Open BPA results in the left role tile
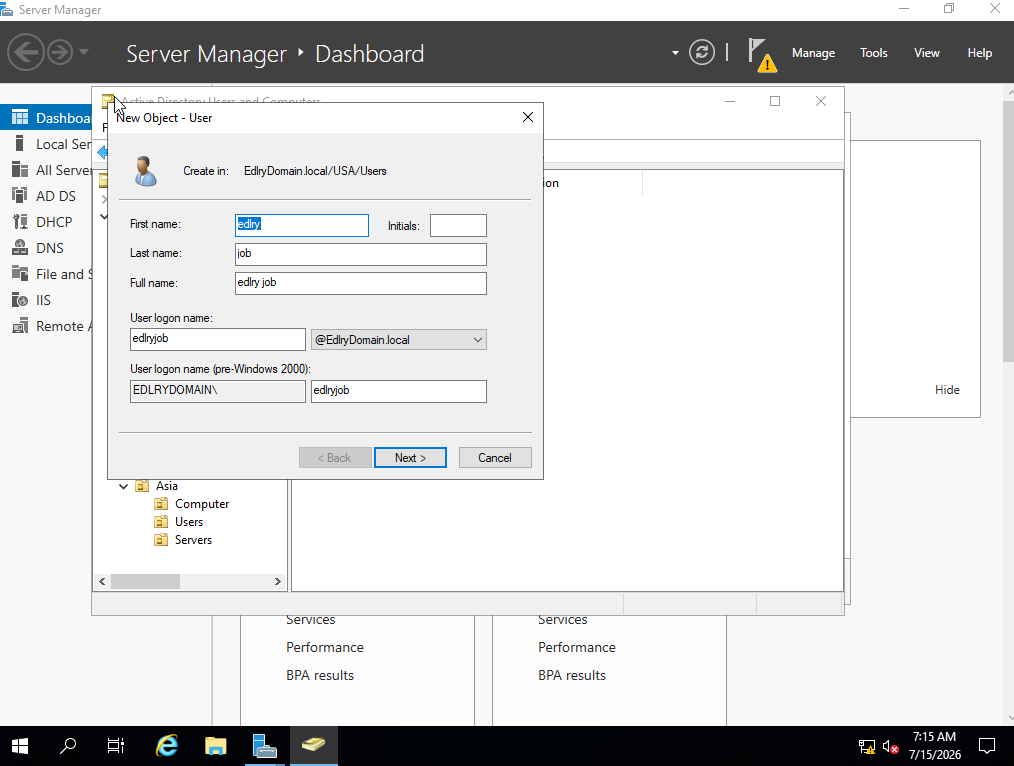This screenshot has width=1014, height=766. point(320,675)
